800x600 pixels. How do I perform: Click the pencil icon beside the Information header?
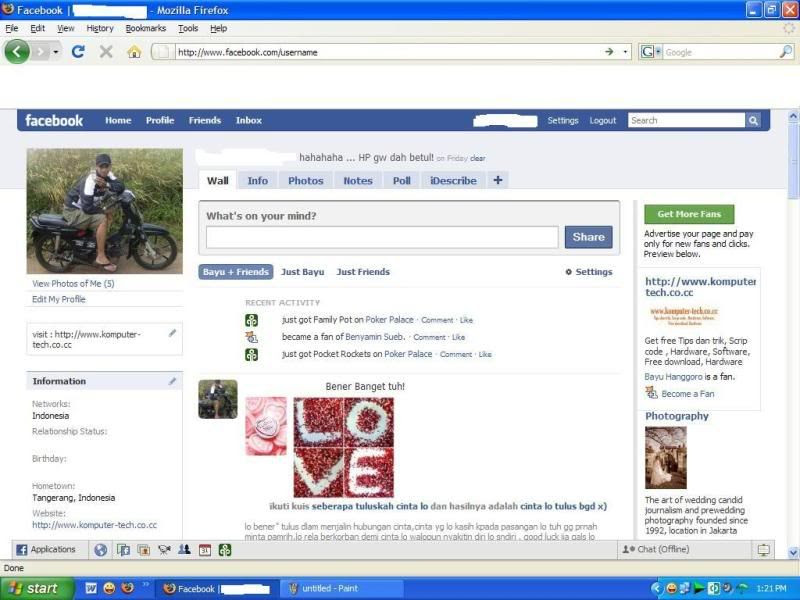pos(172,381)
